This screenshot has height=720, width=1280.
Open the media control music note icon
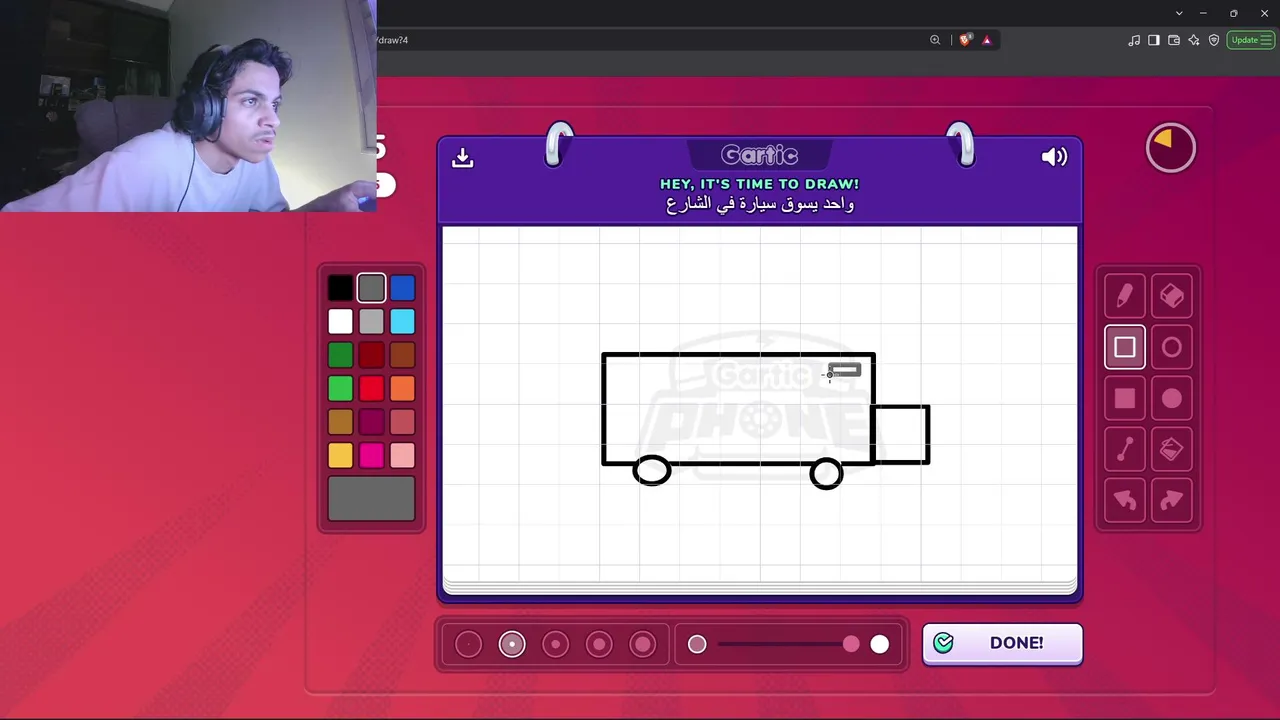[x=1134, y=40]
